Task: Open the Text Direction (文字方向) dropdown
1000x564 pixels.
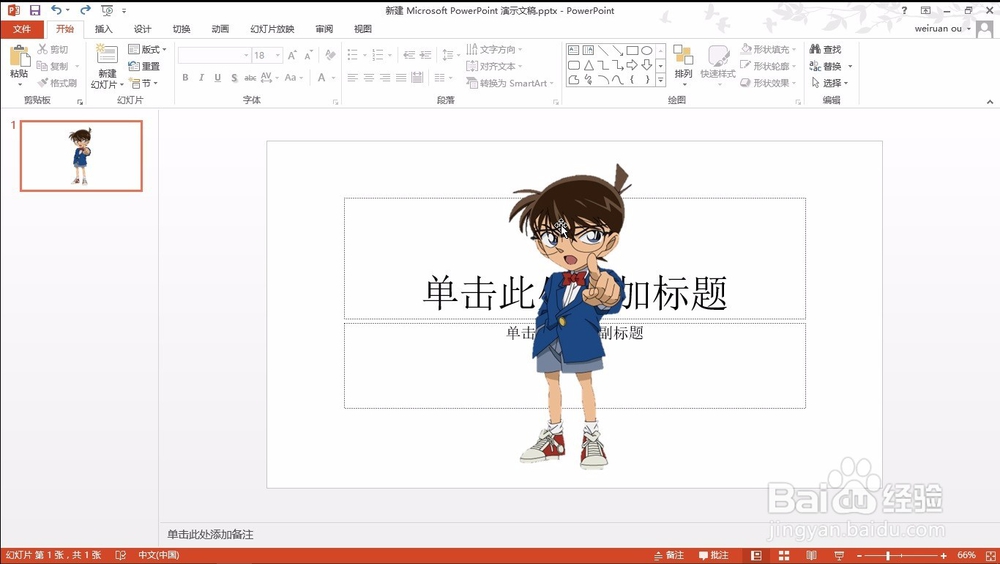Action: point(494,49)
